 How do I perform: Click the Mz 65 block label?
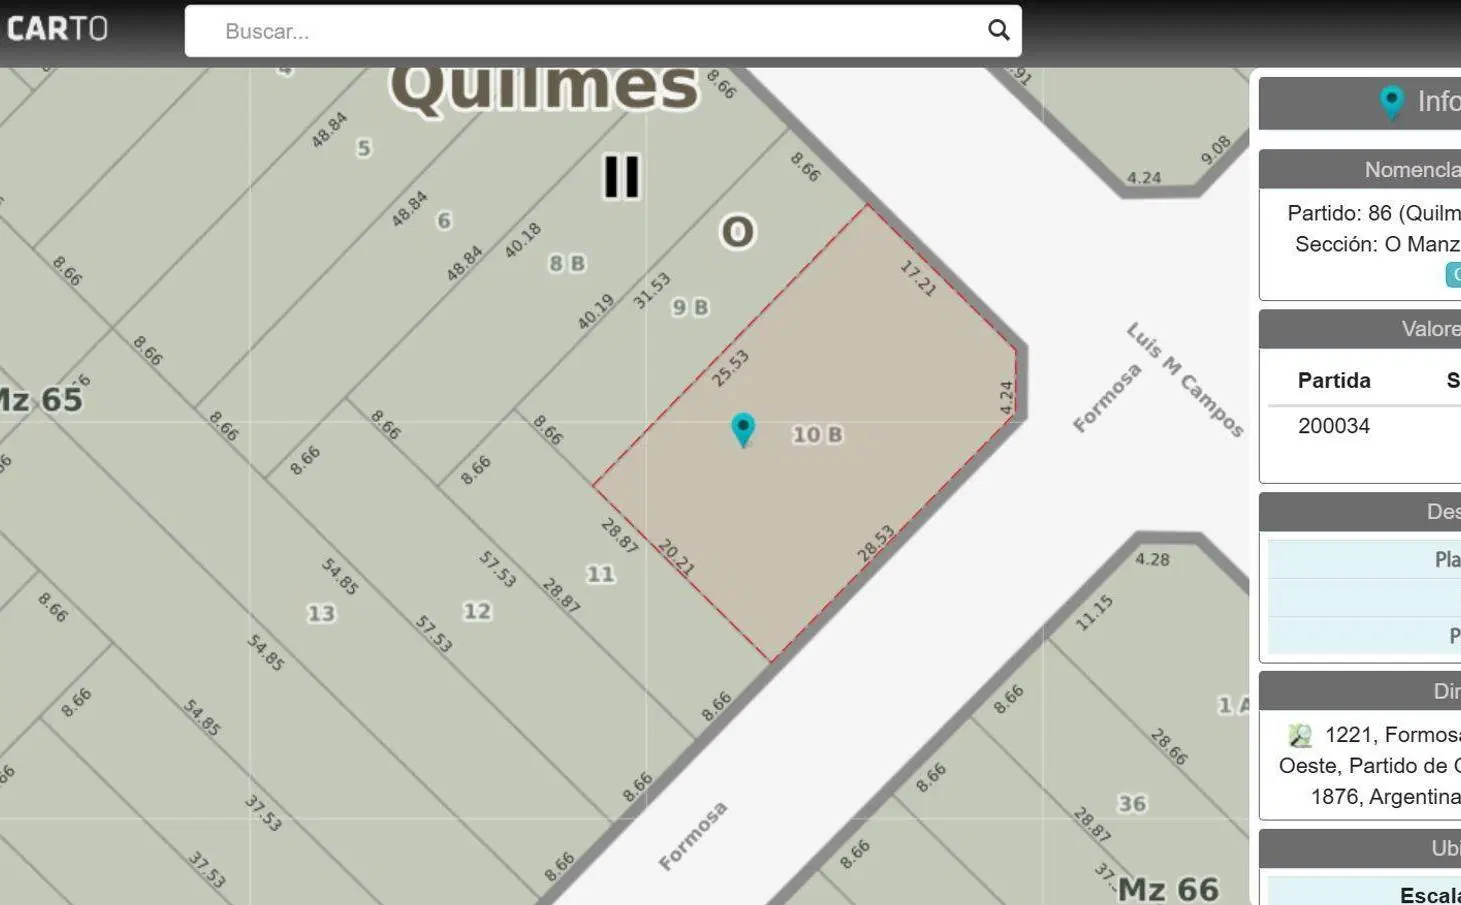41,400
